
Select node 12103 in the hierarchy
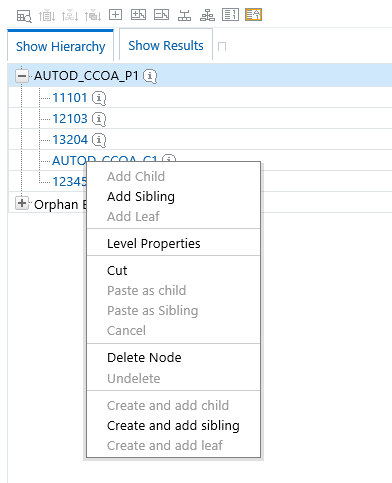tap(70, 119)
